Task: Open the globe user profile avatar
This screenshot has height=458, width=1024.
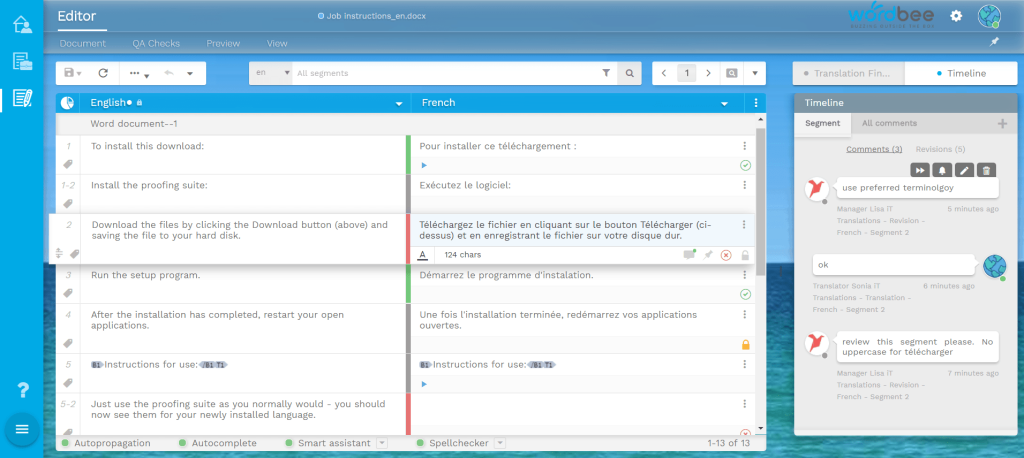Action: pos(989,16)
